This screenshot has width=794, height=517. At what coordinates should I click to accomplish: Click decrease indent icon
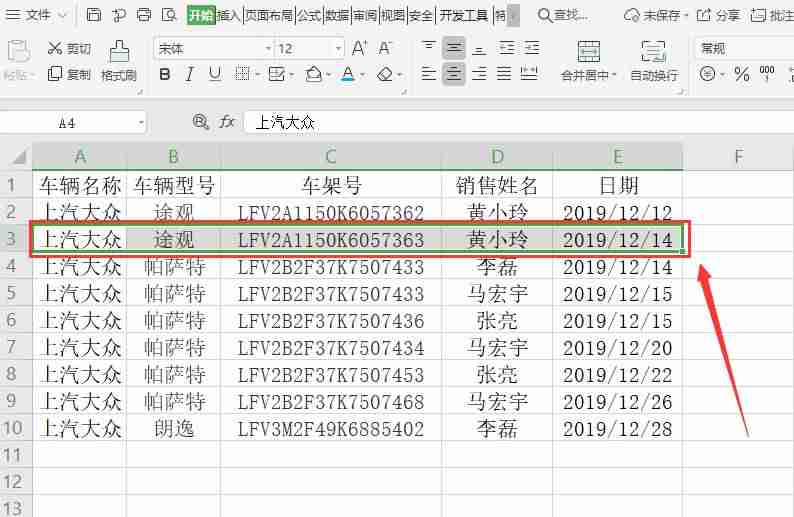click(506, 48)
